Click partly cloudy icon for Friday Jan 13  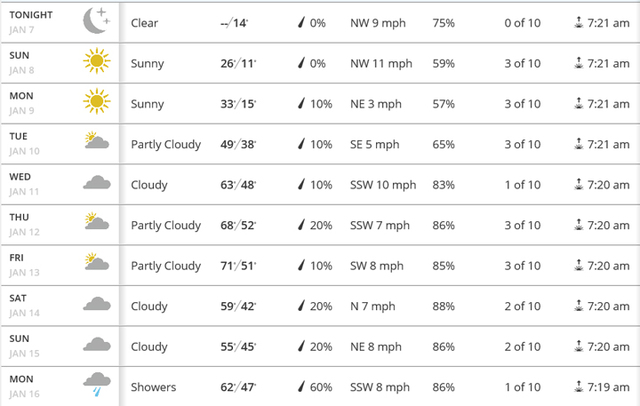(x=97, y=261)
